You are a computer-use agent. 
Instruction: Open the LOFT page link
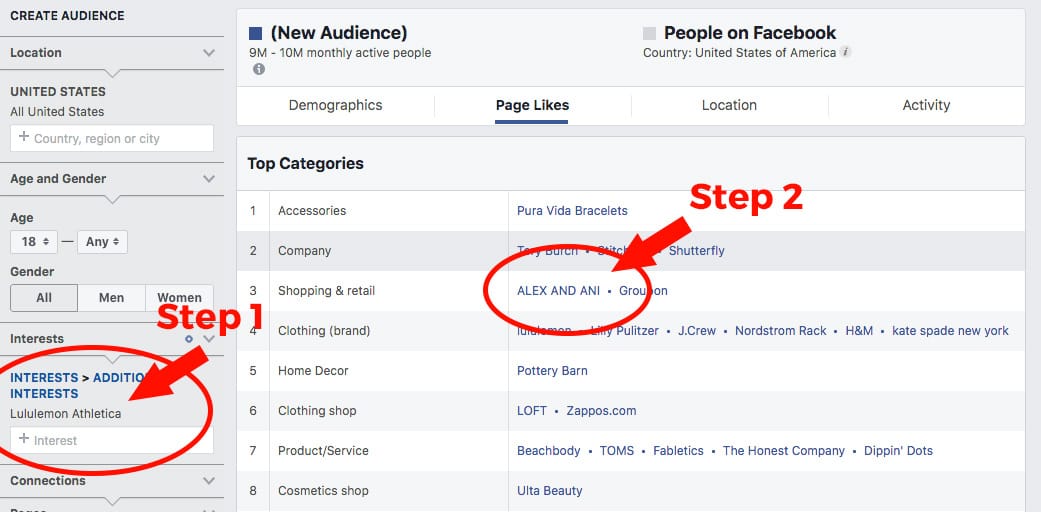(532, 410)
